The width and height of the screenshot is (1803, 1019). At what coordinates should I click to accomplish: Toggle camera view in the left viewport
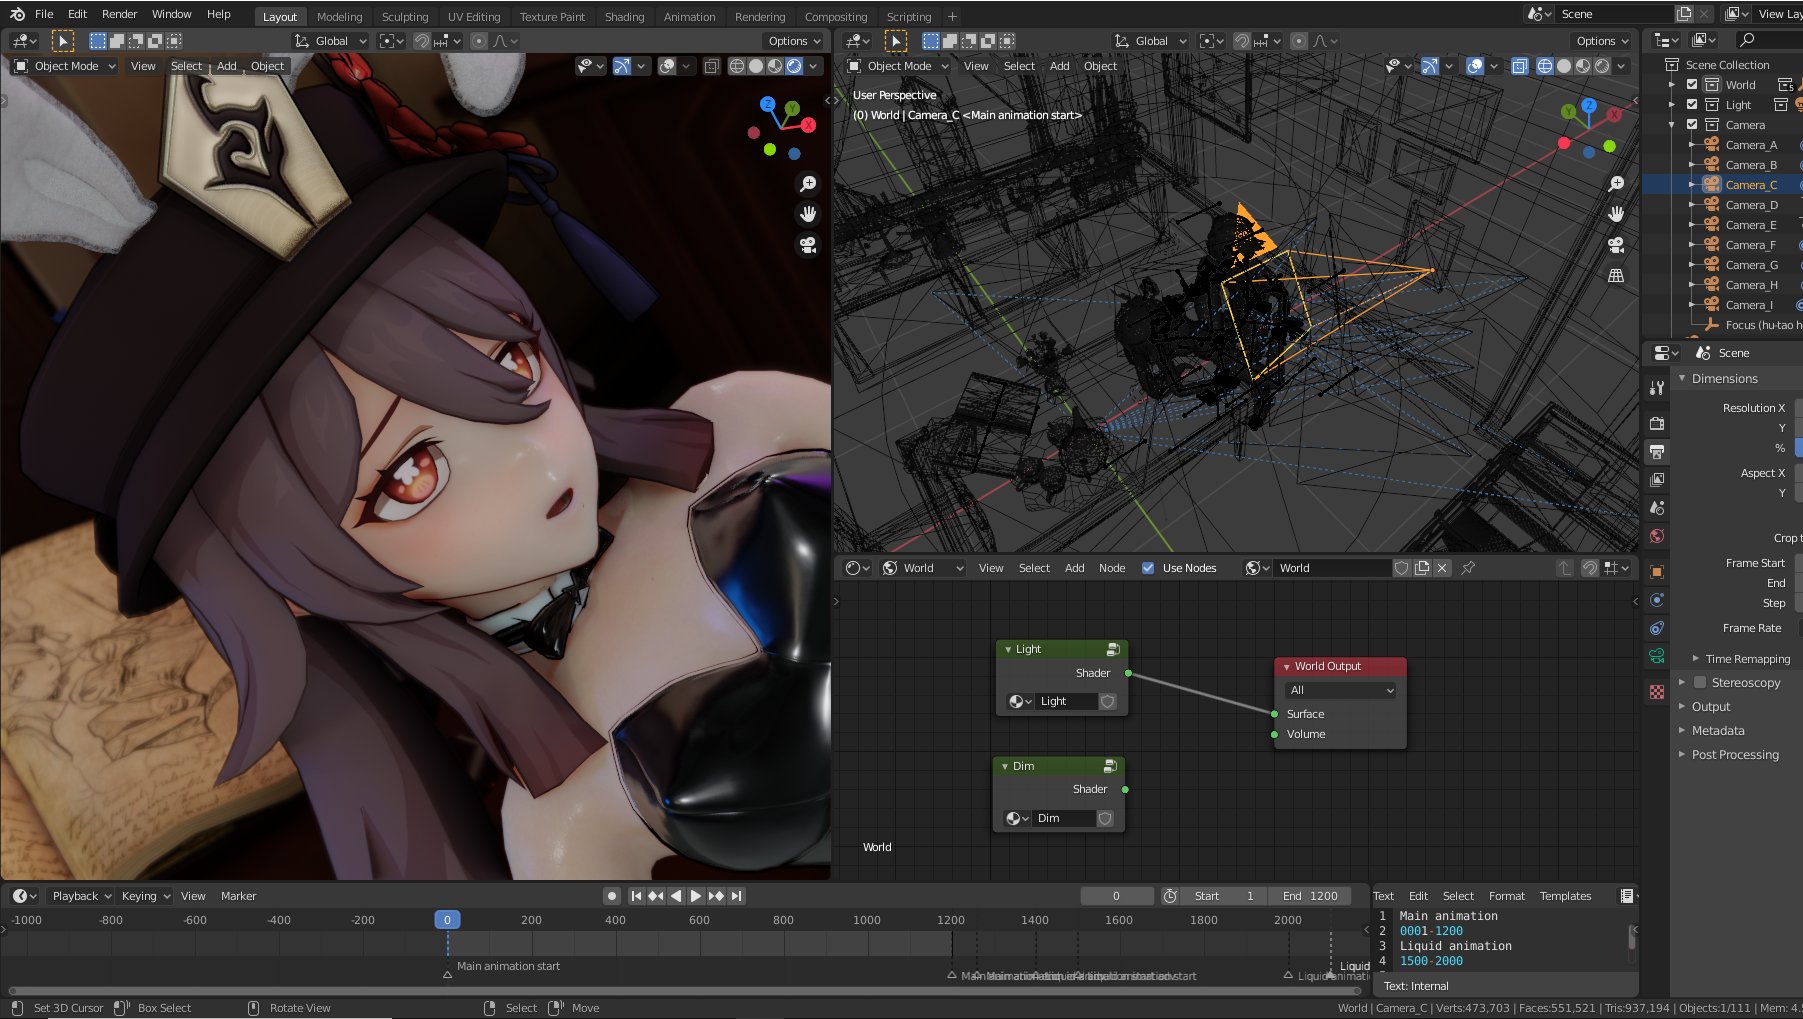pos(808,245)
